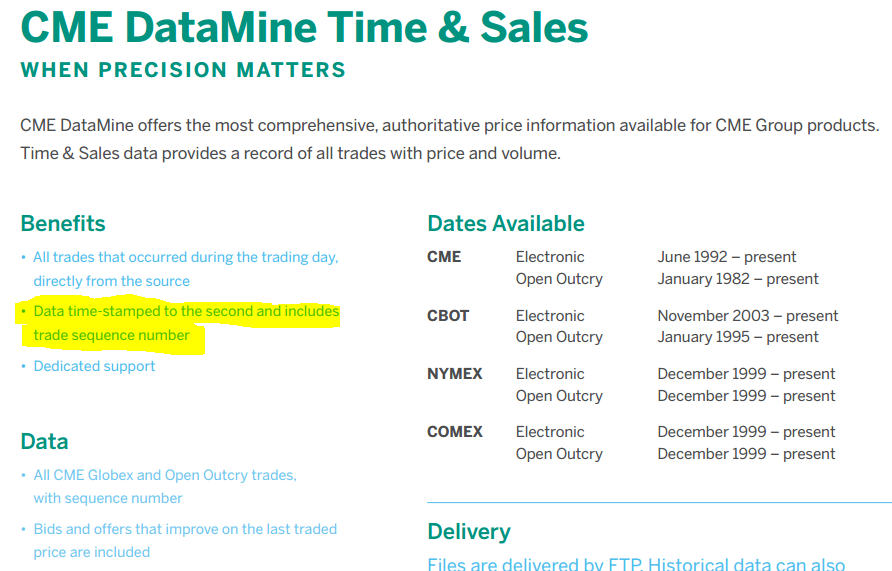
Task: Select the CME exchange label
Action: coord(444,257)
